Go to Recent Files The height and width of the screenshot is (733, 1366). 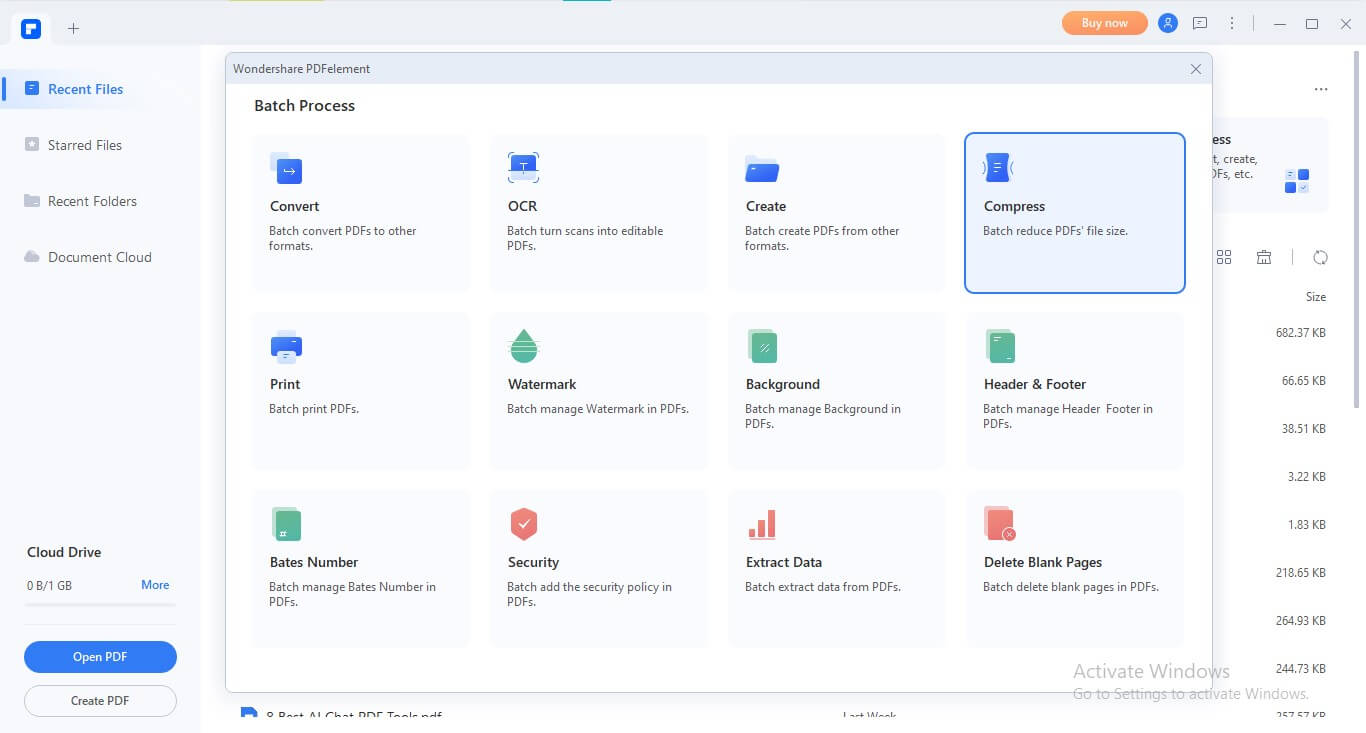coord(100,89)
